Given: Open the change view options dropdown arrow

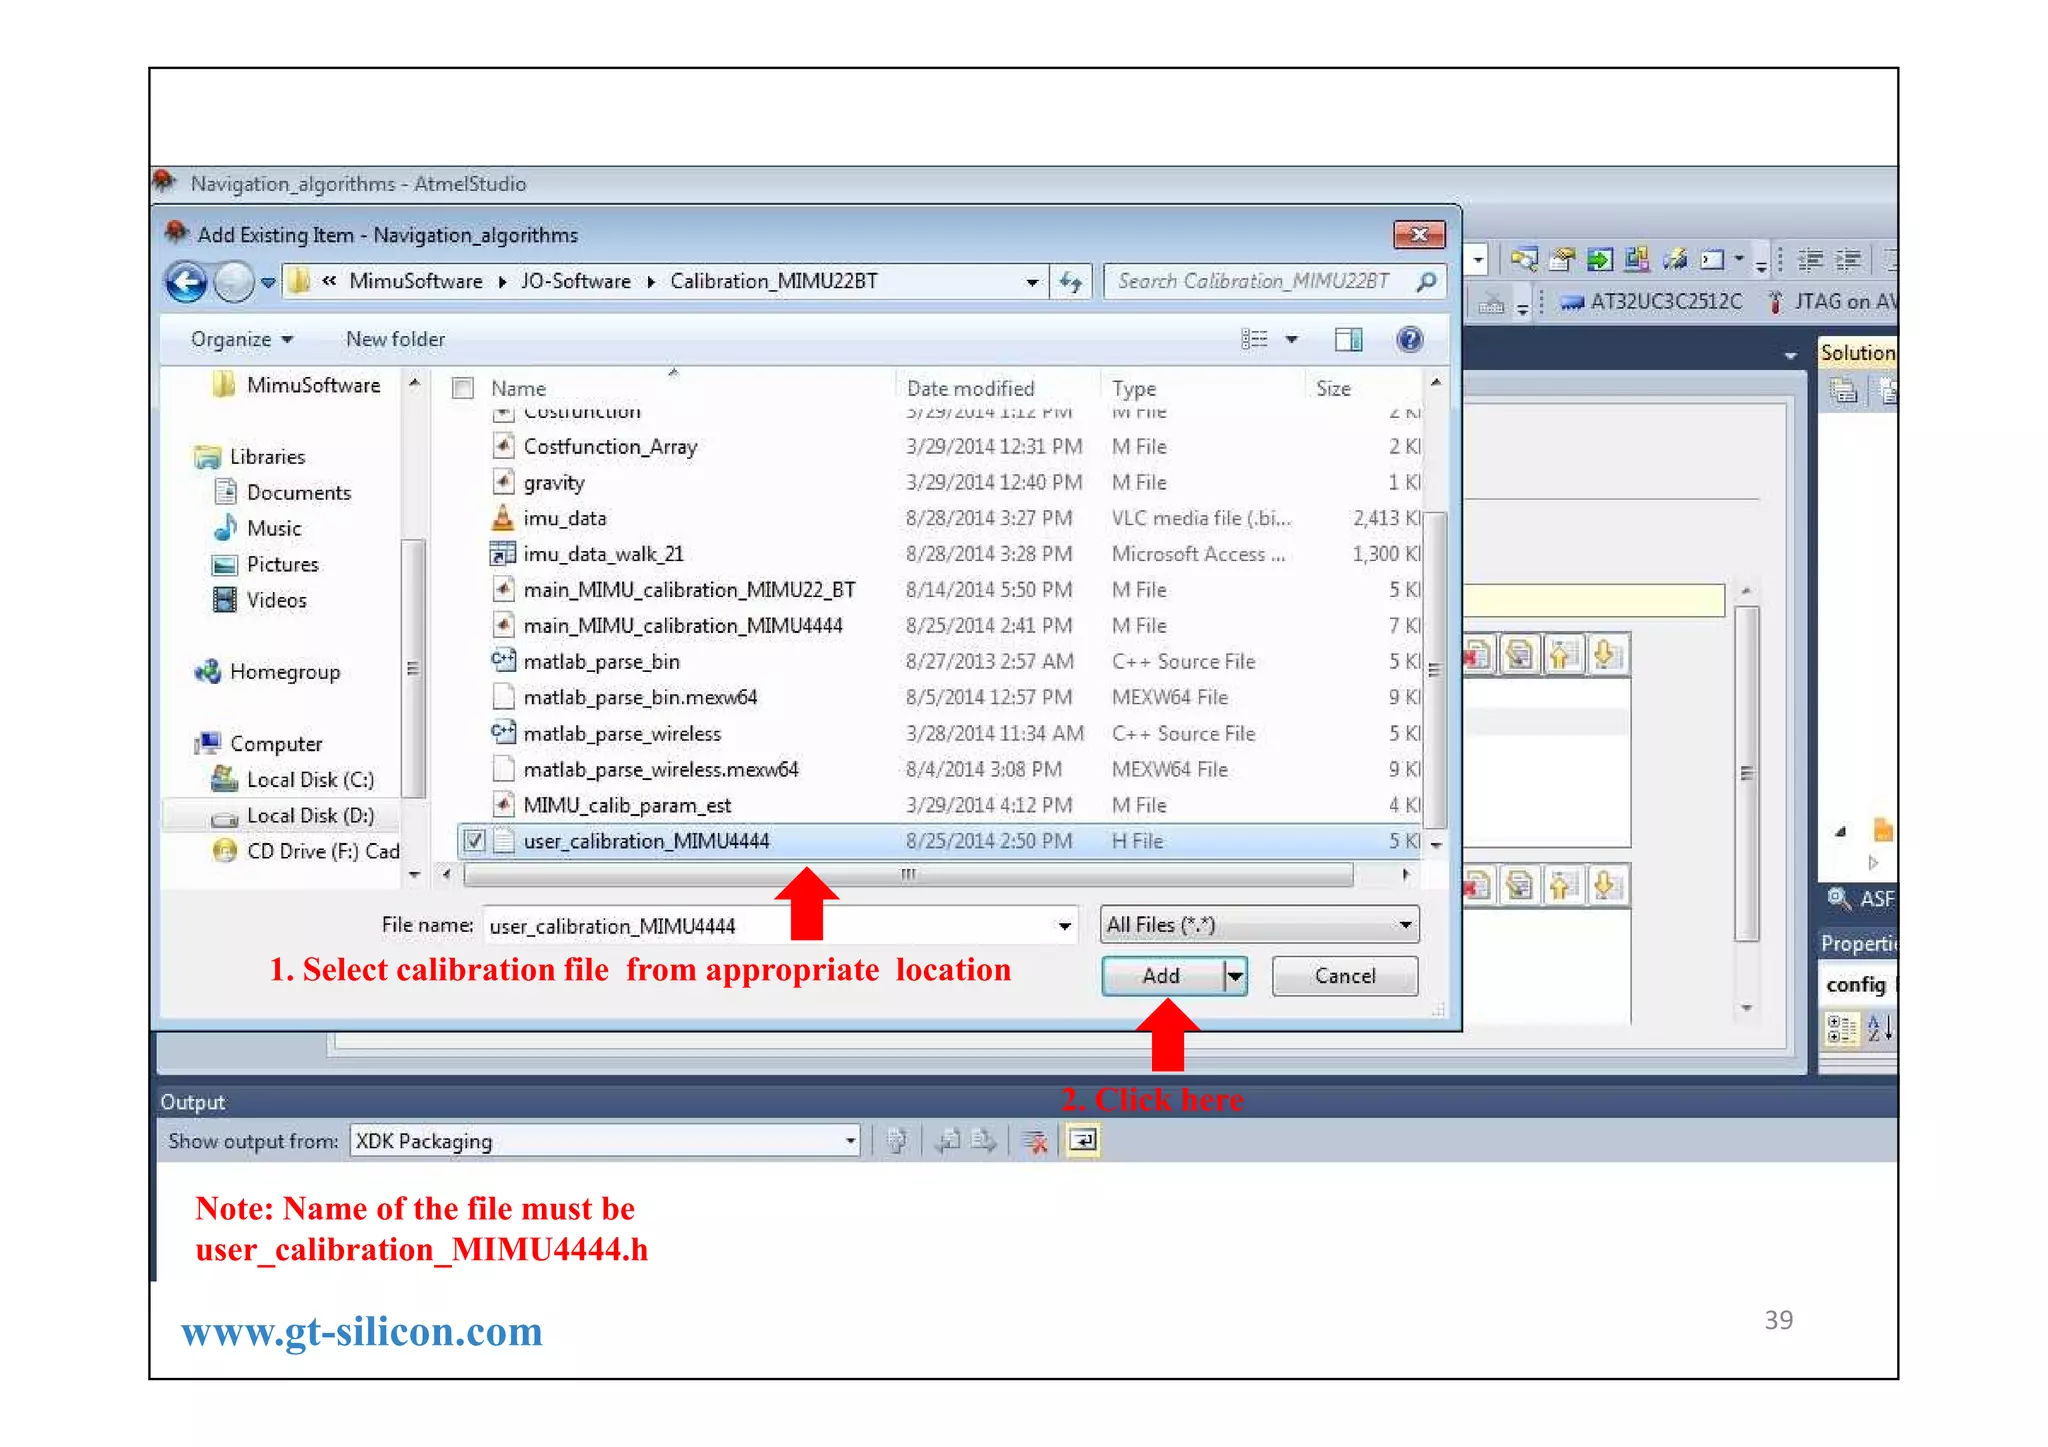Looking at the screenshot, I should [x=1292, y=340].
